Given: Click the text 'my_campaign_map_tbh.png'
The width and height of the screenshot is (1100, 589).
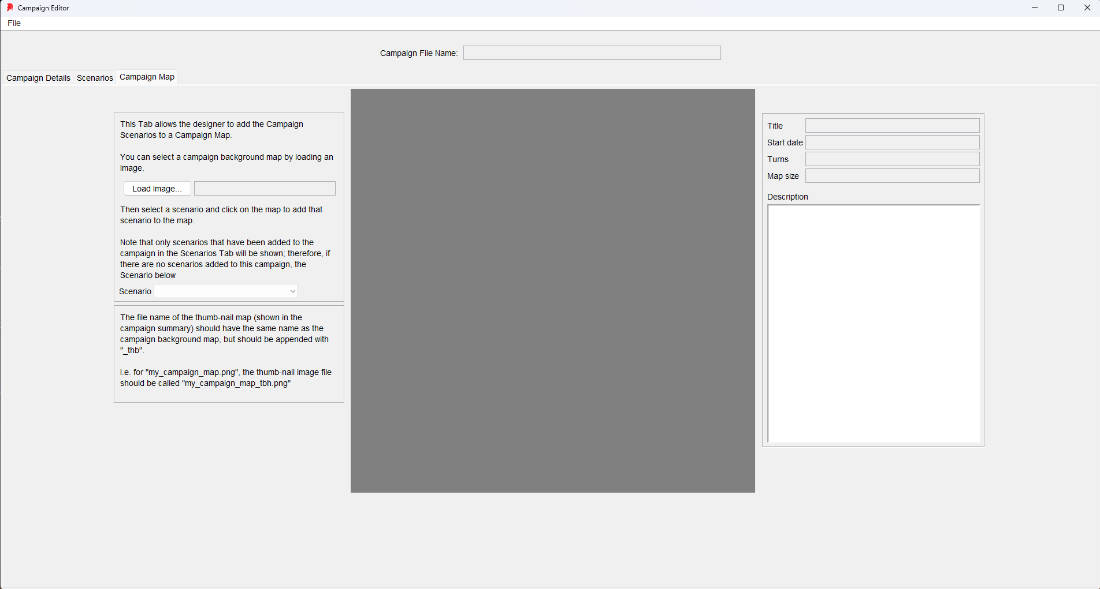Looking at the screenshot, I should point(237,384).
